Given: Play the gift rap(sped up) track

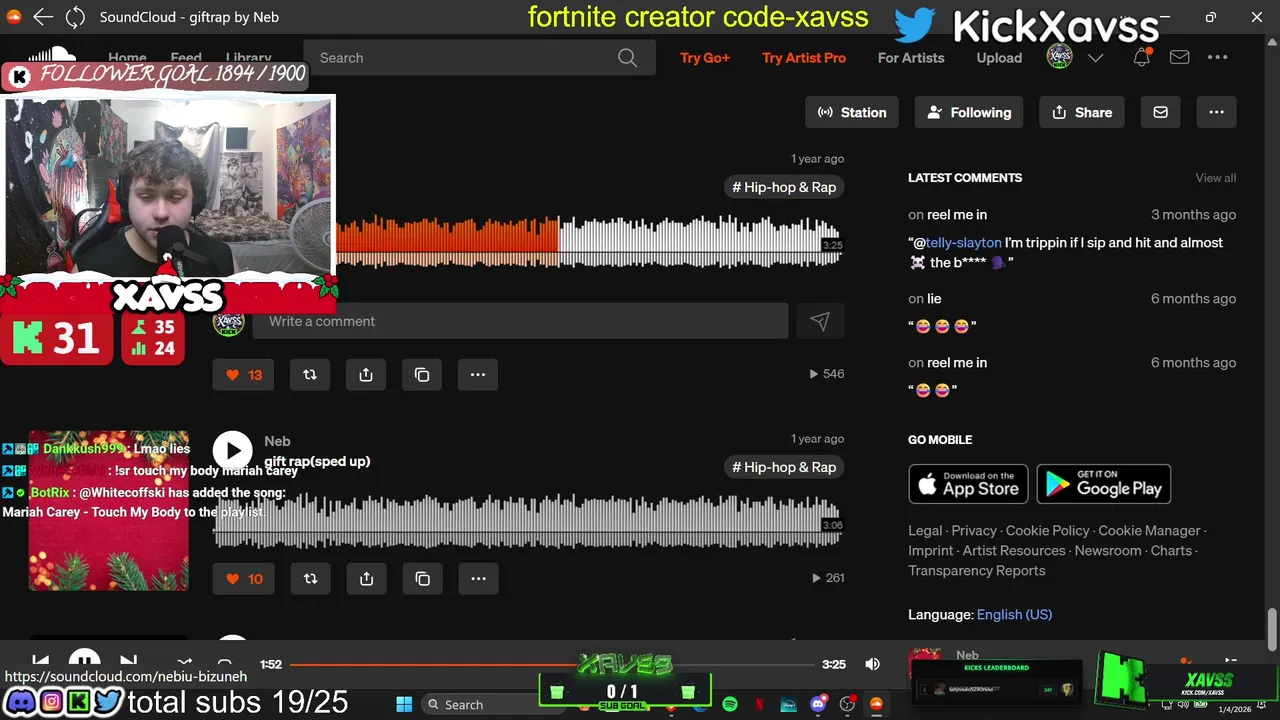Looking at the screenshot, I should pyautogui.click(x=232, y=451).
